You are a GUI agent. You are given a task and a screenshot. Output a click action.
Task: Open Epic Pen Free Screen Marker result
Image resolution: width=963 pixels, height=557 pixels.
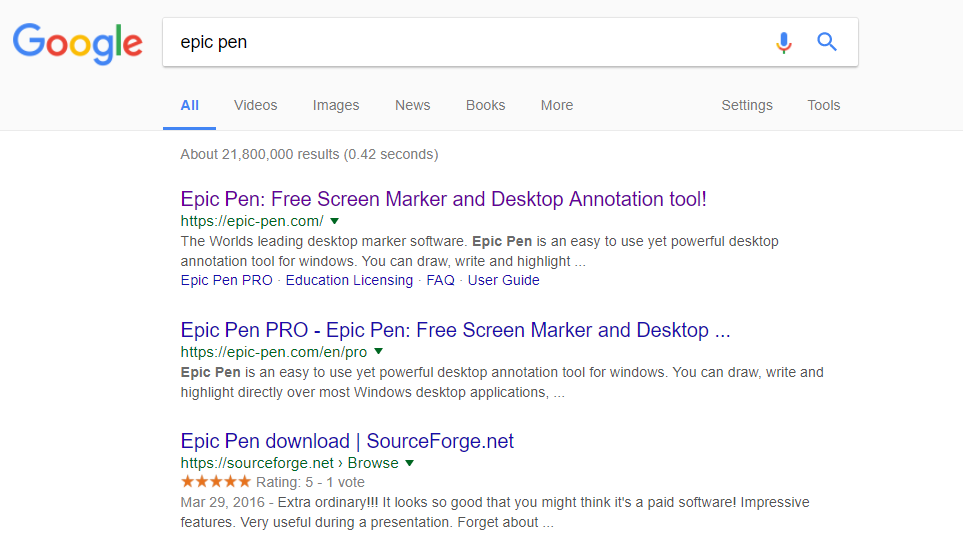tap(443, 199)
